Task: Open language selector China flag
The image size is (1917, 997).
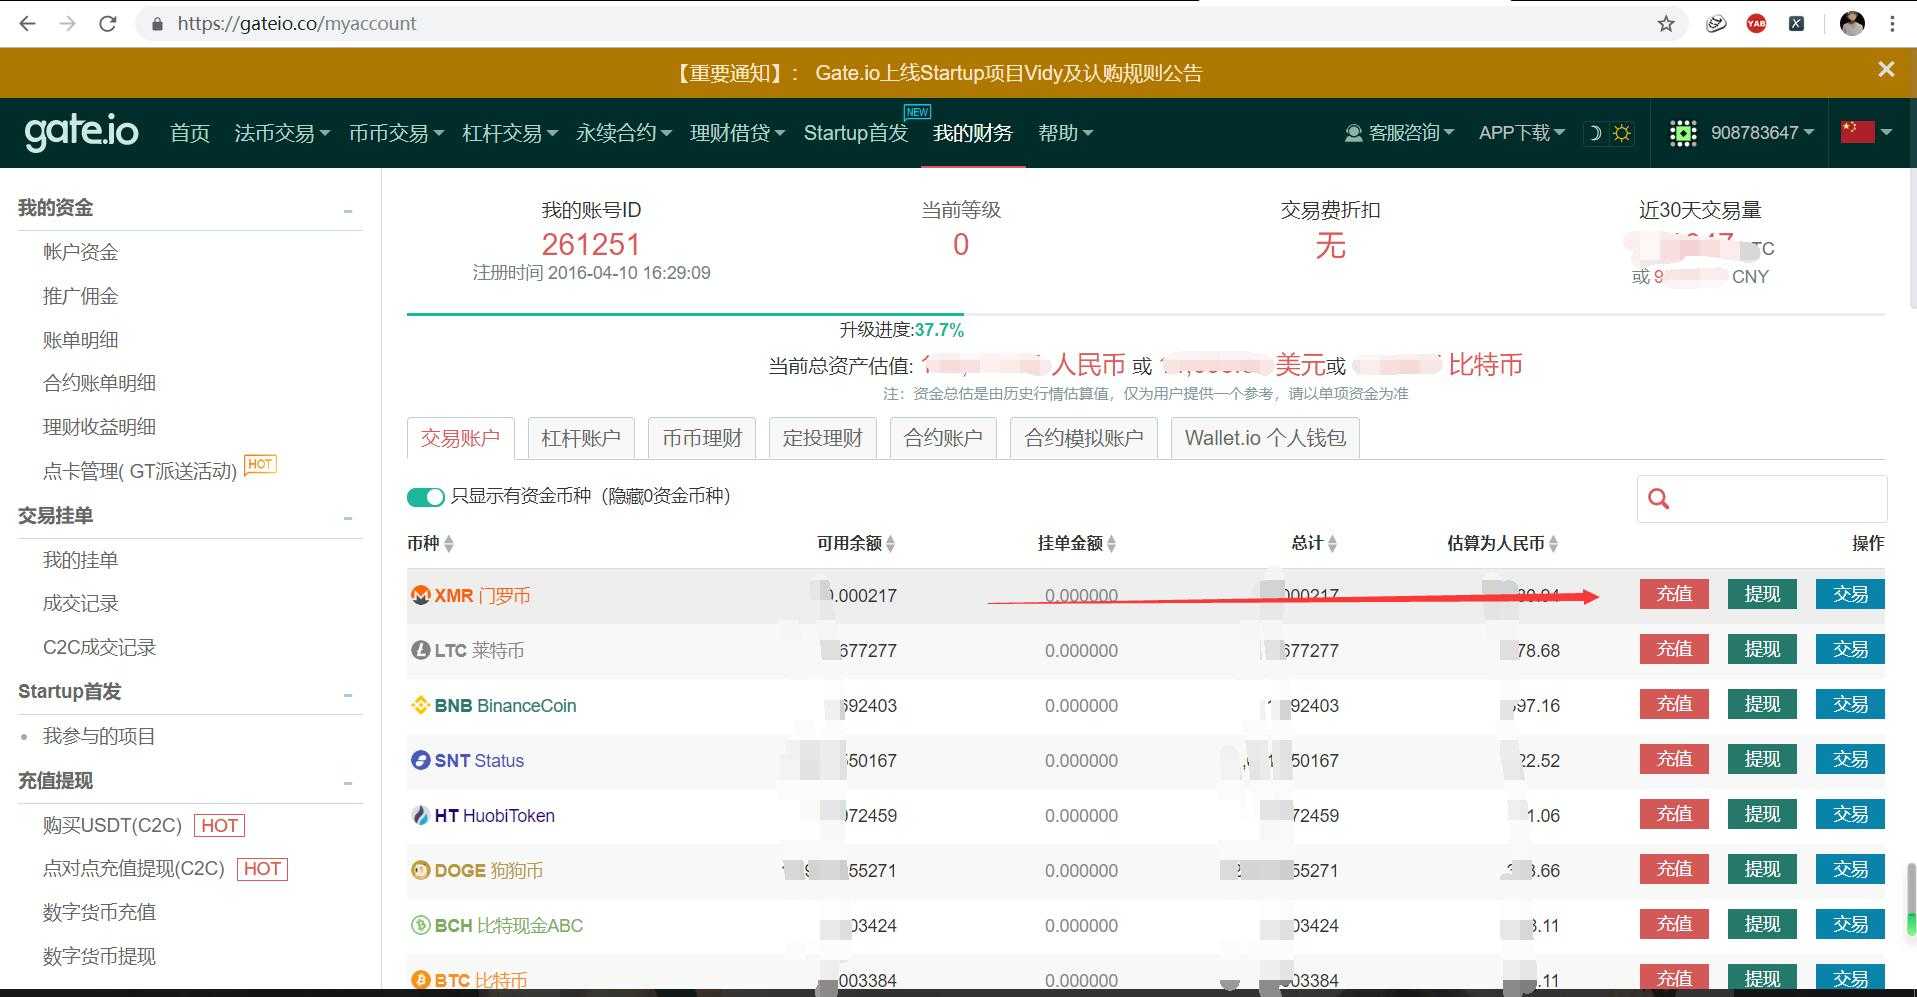Action: (x=1857, y=132)
